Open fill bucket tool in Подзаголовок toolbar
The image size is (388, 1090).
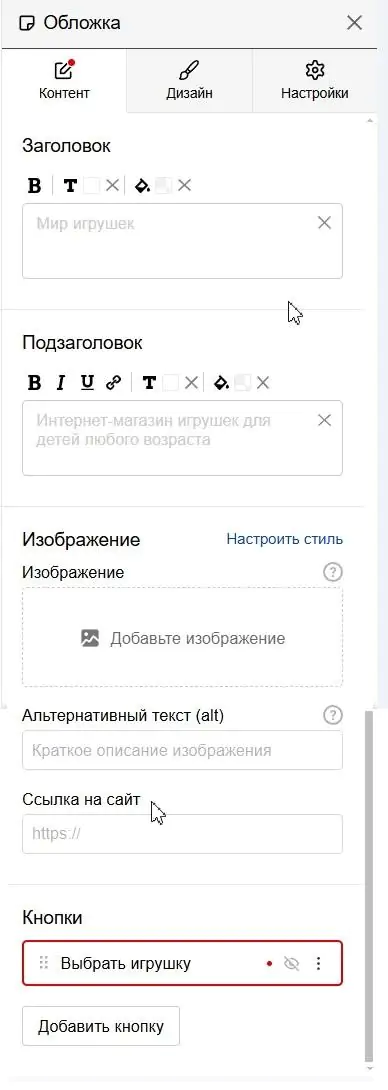point(221,382)
